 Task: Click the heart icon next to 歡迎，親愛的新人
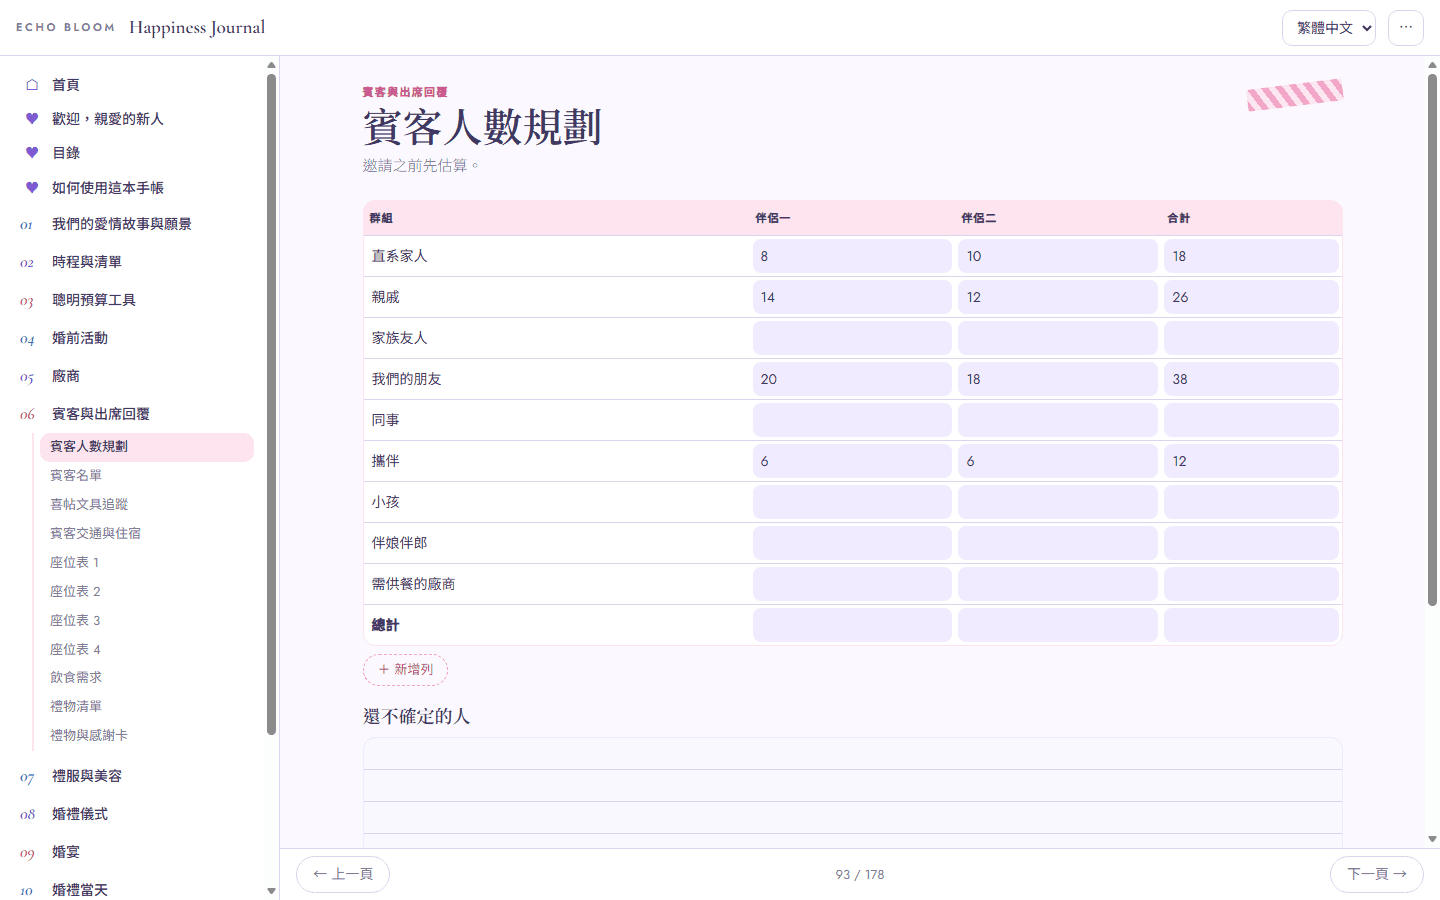coord(32,119)
